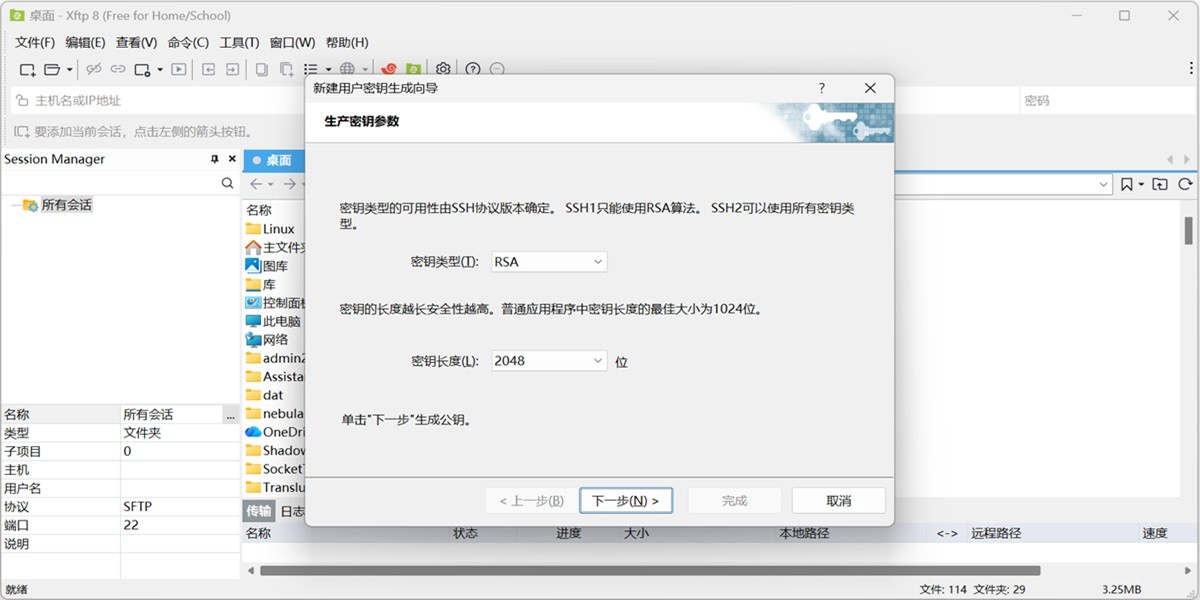Click the 下一步(N) button
Viewport: 1200px width, 600px height.
[625, 500]
